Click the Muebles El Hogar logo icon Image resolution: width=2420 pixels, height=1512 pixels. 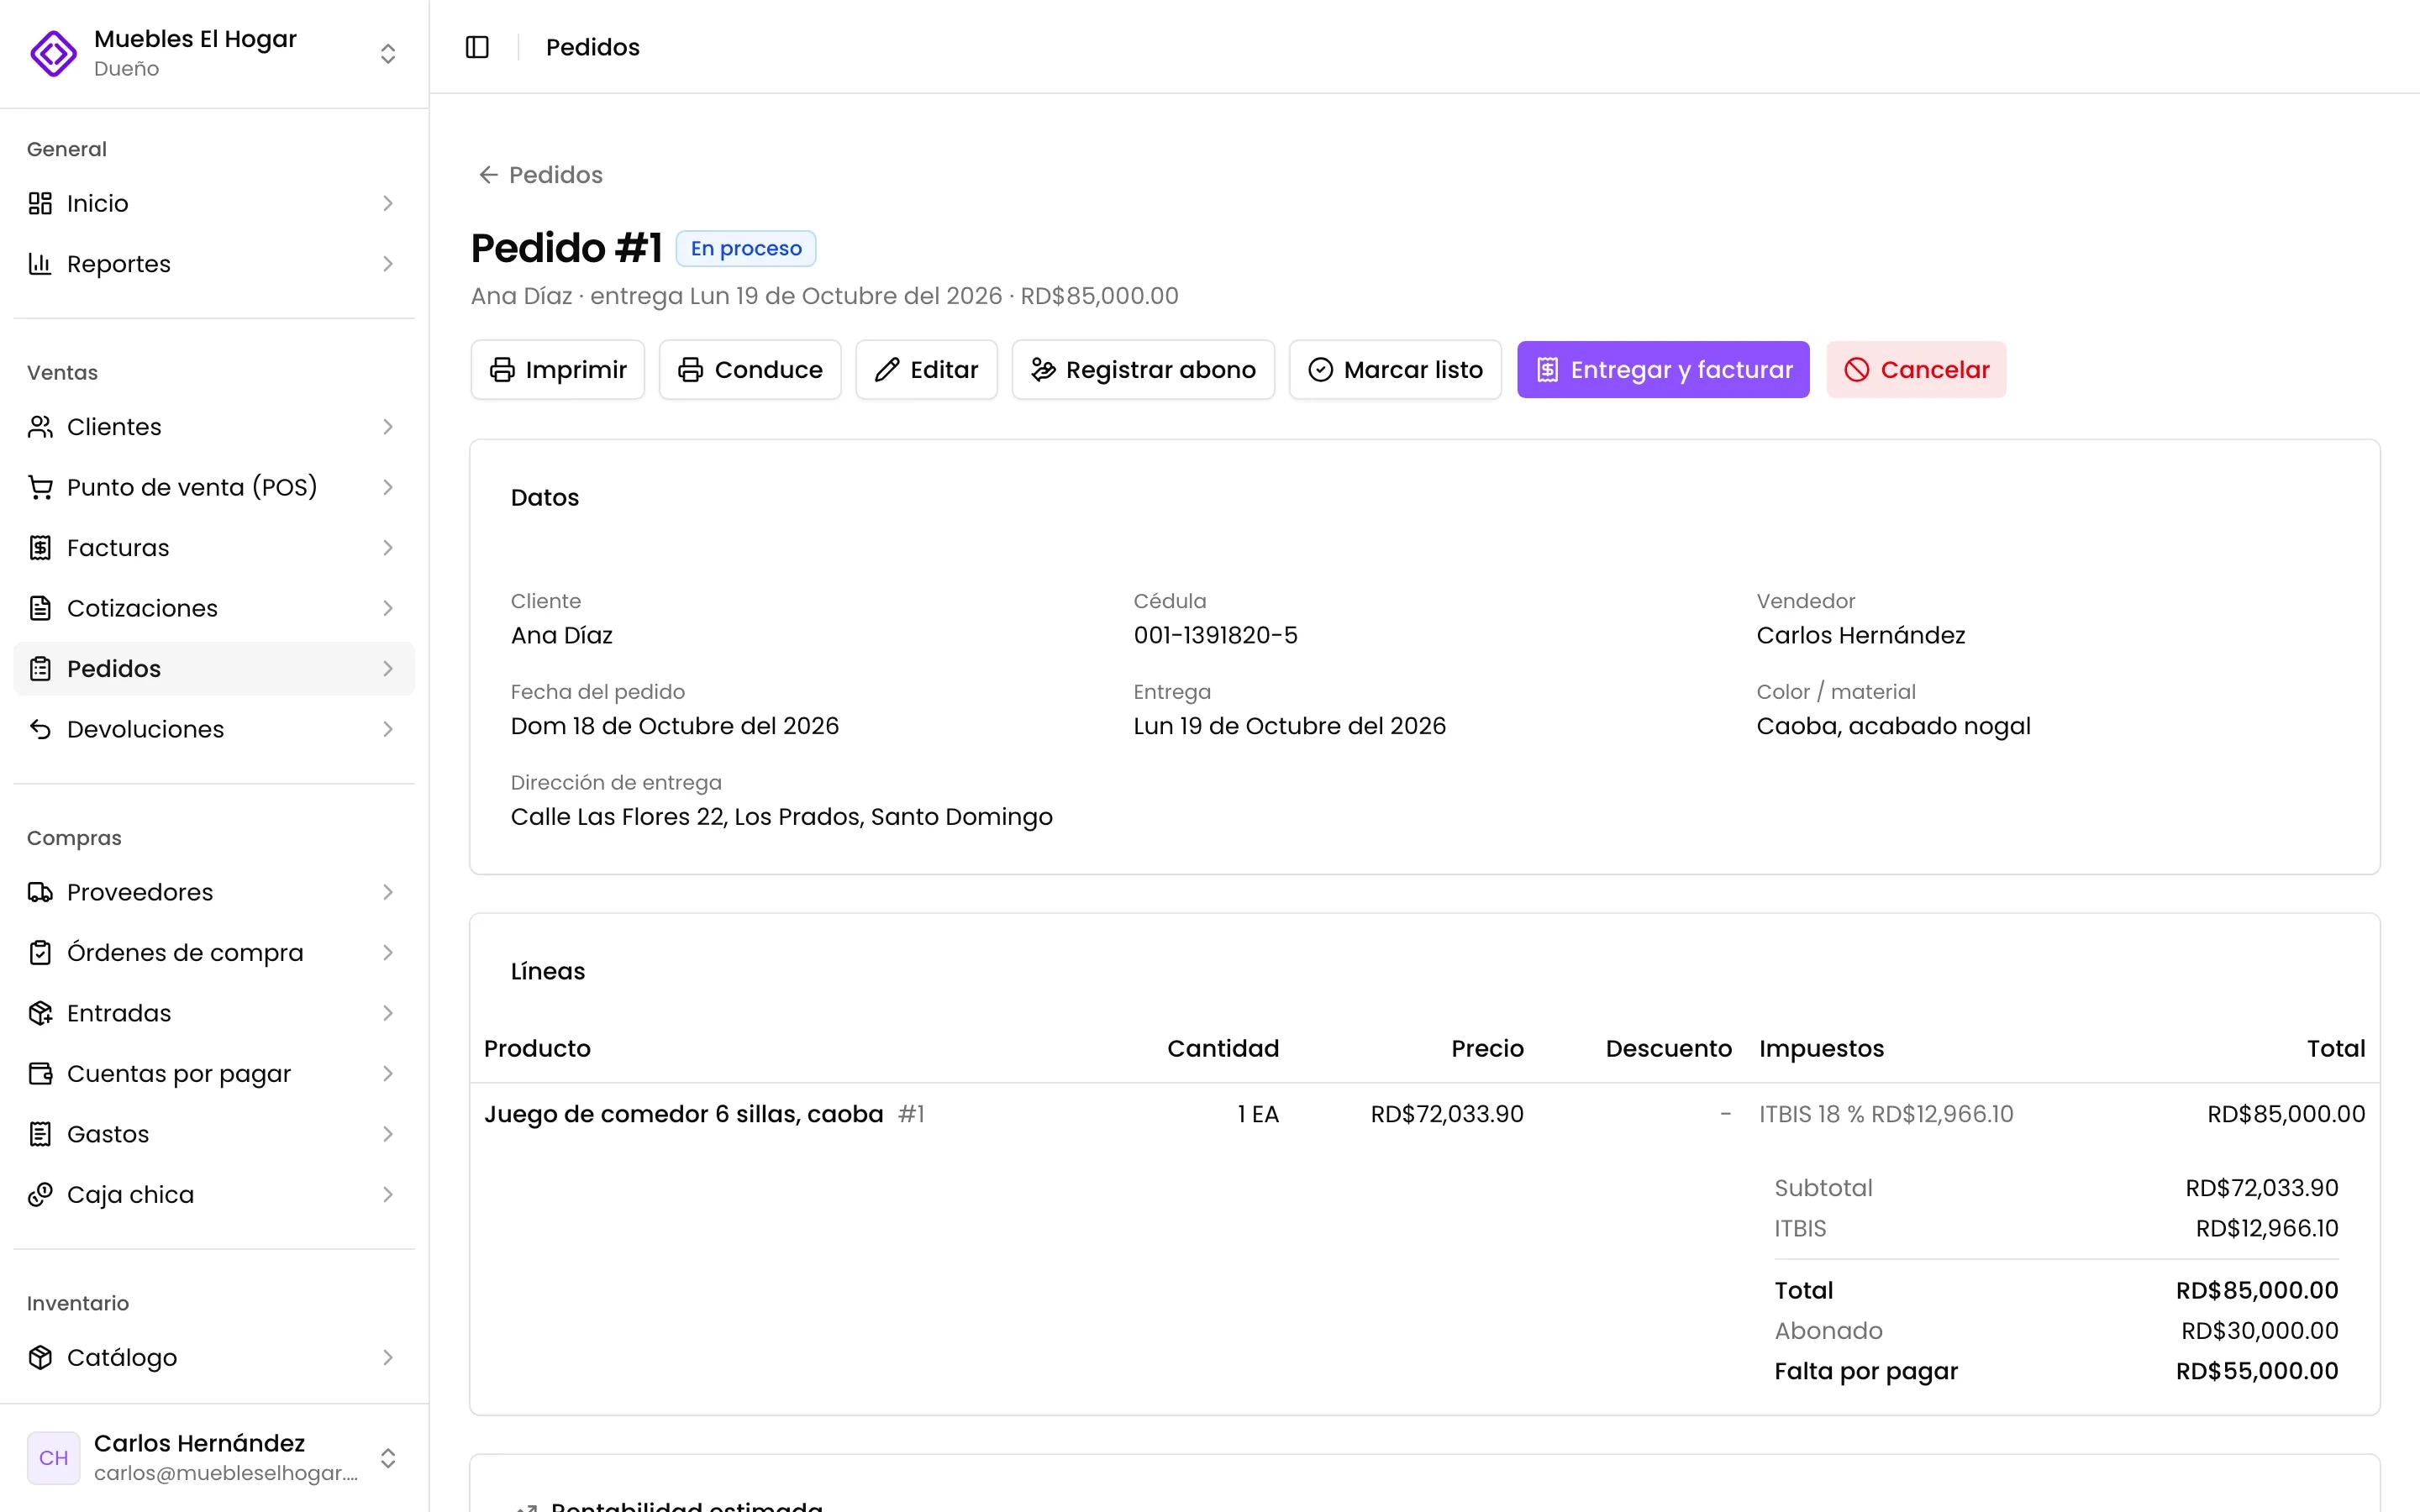[53, 53]
